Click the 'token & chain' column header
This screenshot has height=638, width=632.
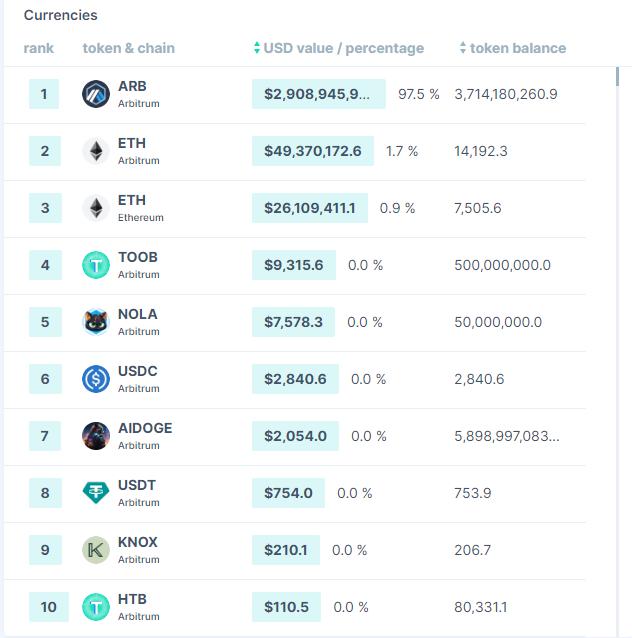[129, 48]
